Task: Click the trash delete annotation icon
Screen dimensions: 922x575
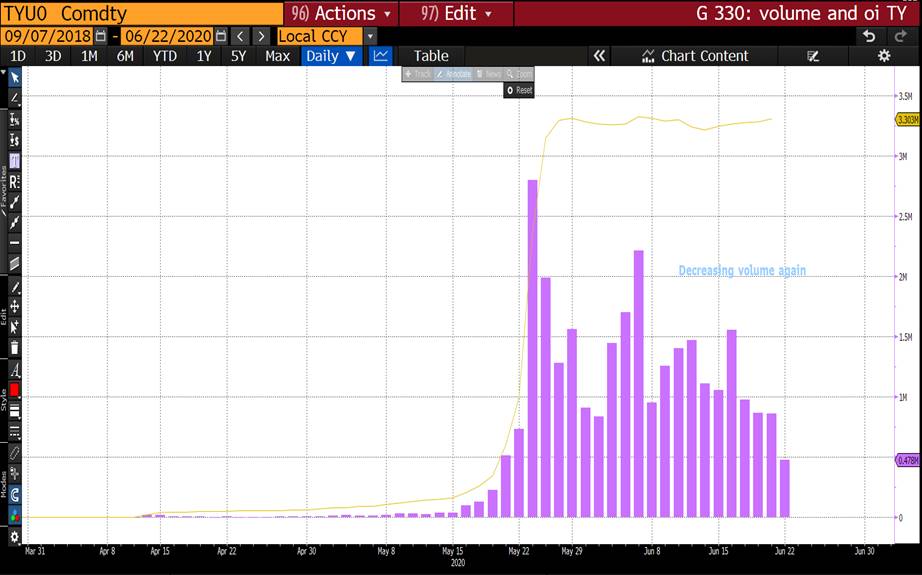Action: click(15, 347)
